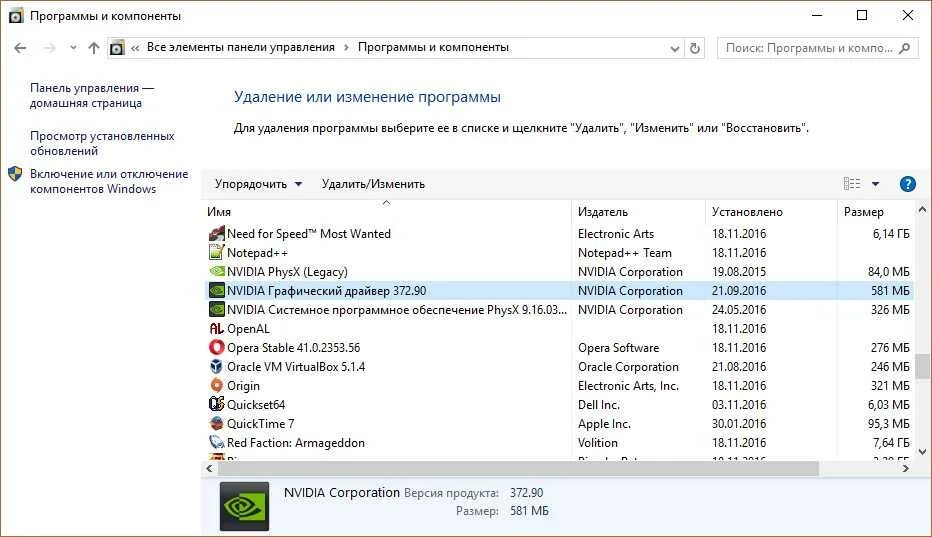Select Oracle VM VirtualBox 5.1.4 entry
The image size is (932, 537).
296,366
